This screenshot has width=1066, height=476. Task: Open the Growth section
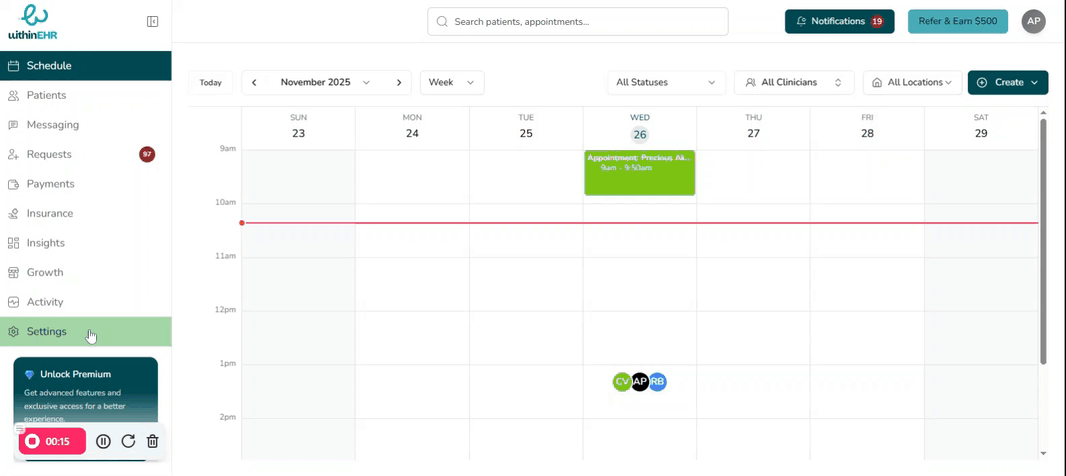click(x=86, y=273)
